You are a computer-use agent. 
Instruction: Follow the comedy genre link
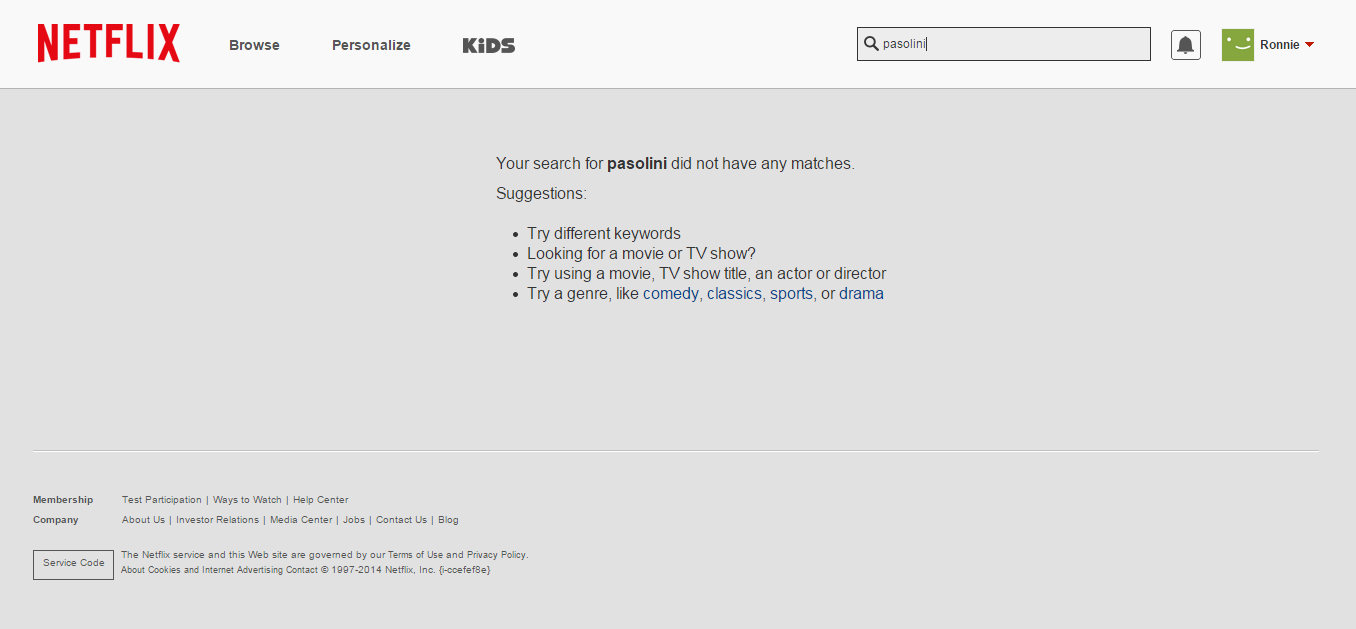coord(670,294)
